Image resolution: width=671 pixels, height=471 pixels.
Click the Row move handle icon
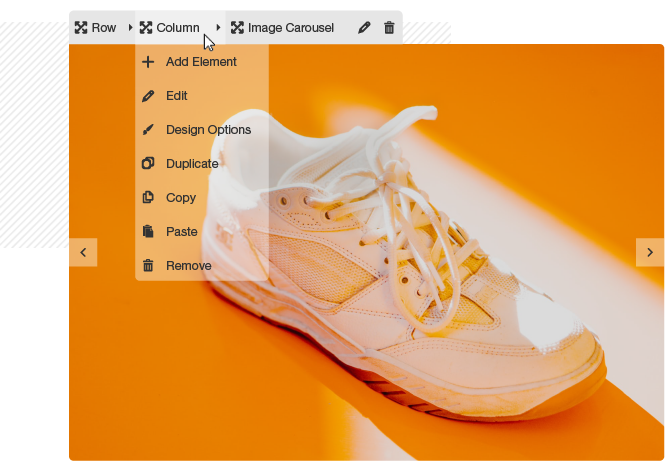[81, 28]
